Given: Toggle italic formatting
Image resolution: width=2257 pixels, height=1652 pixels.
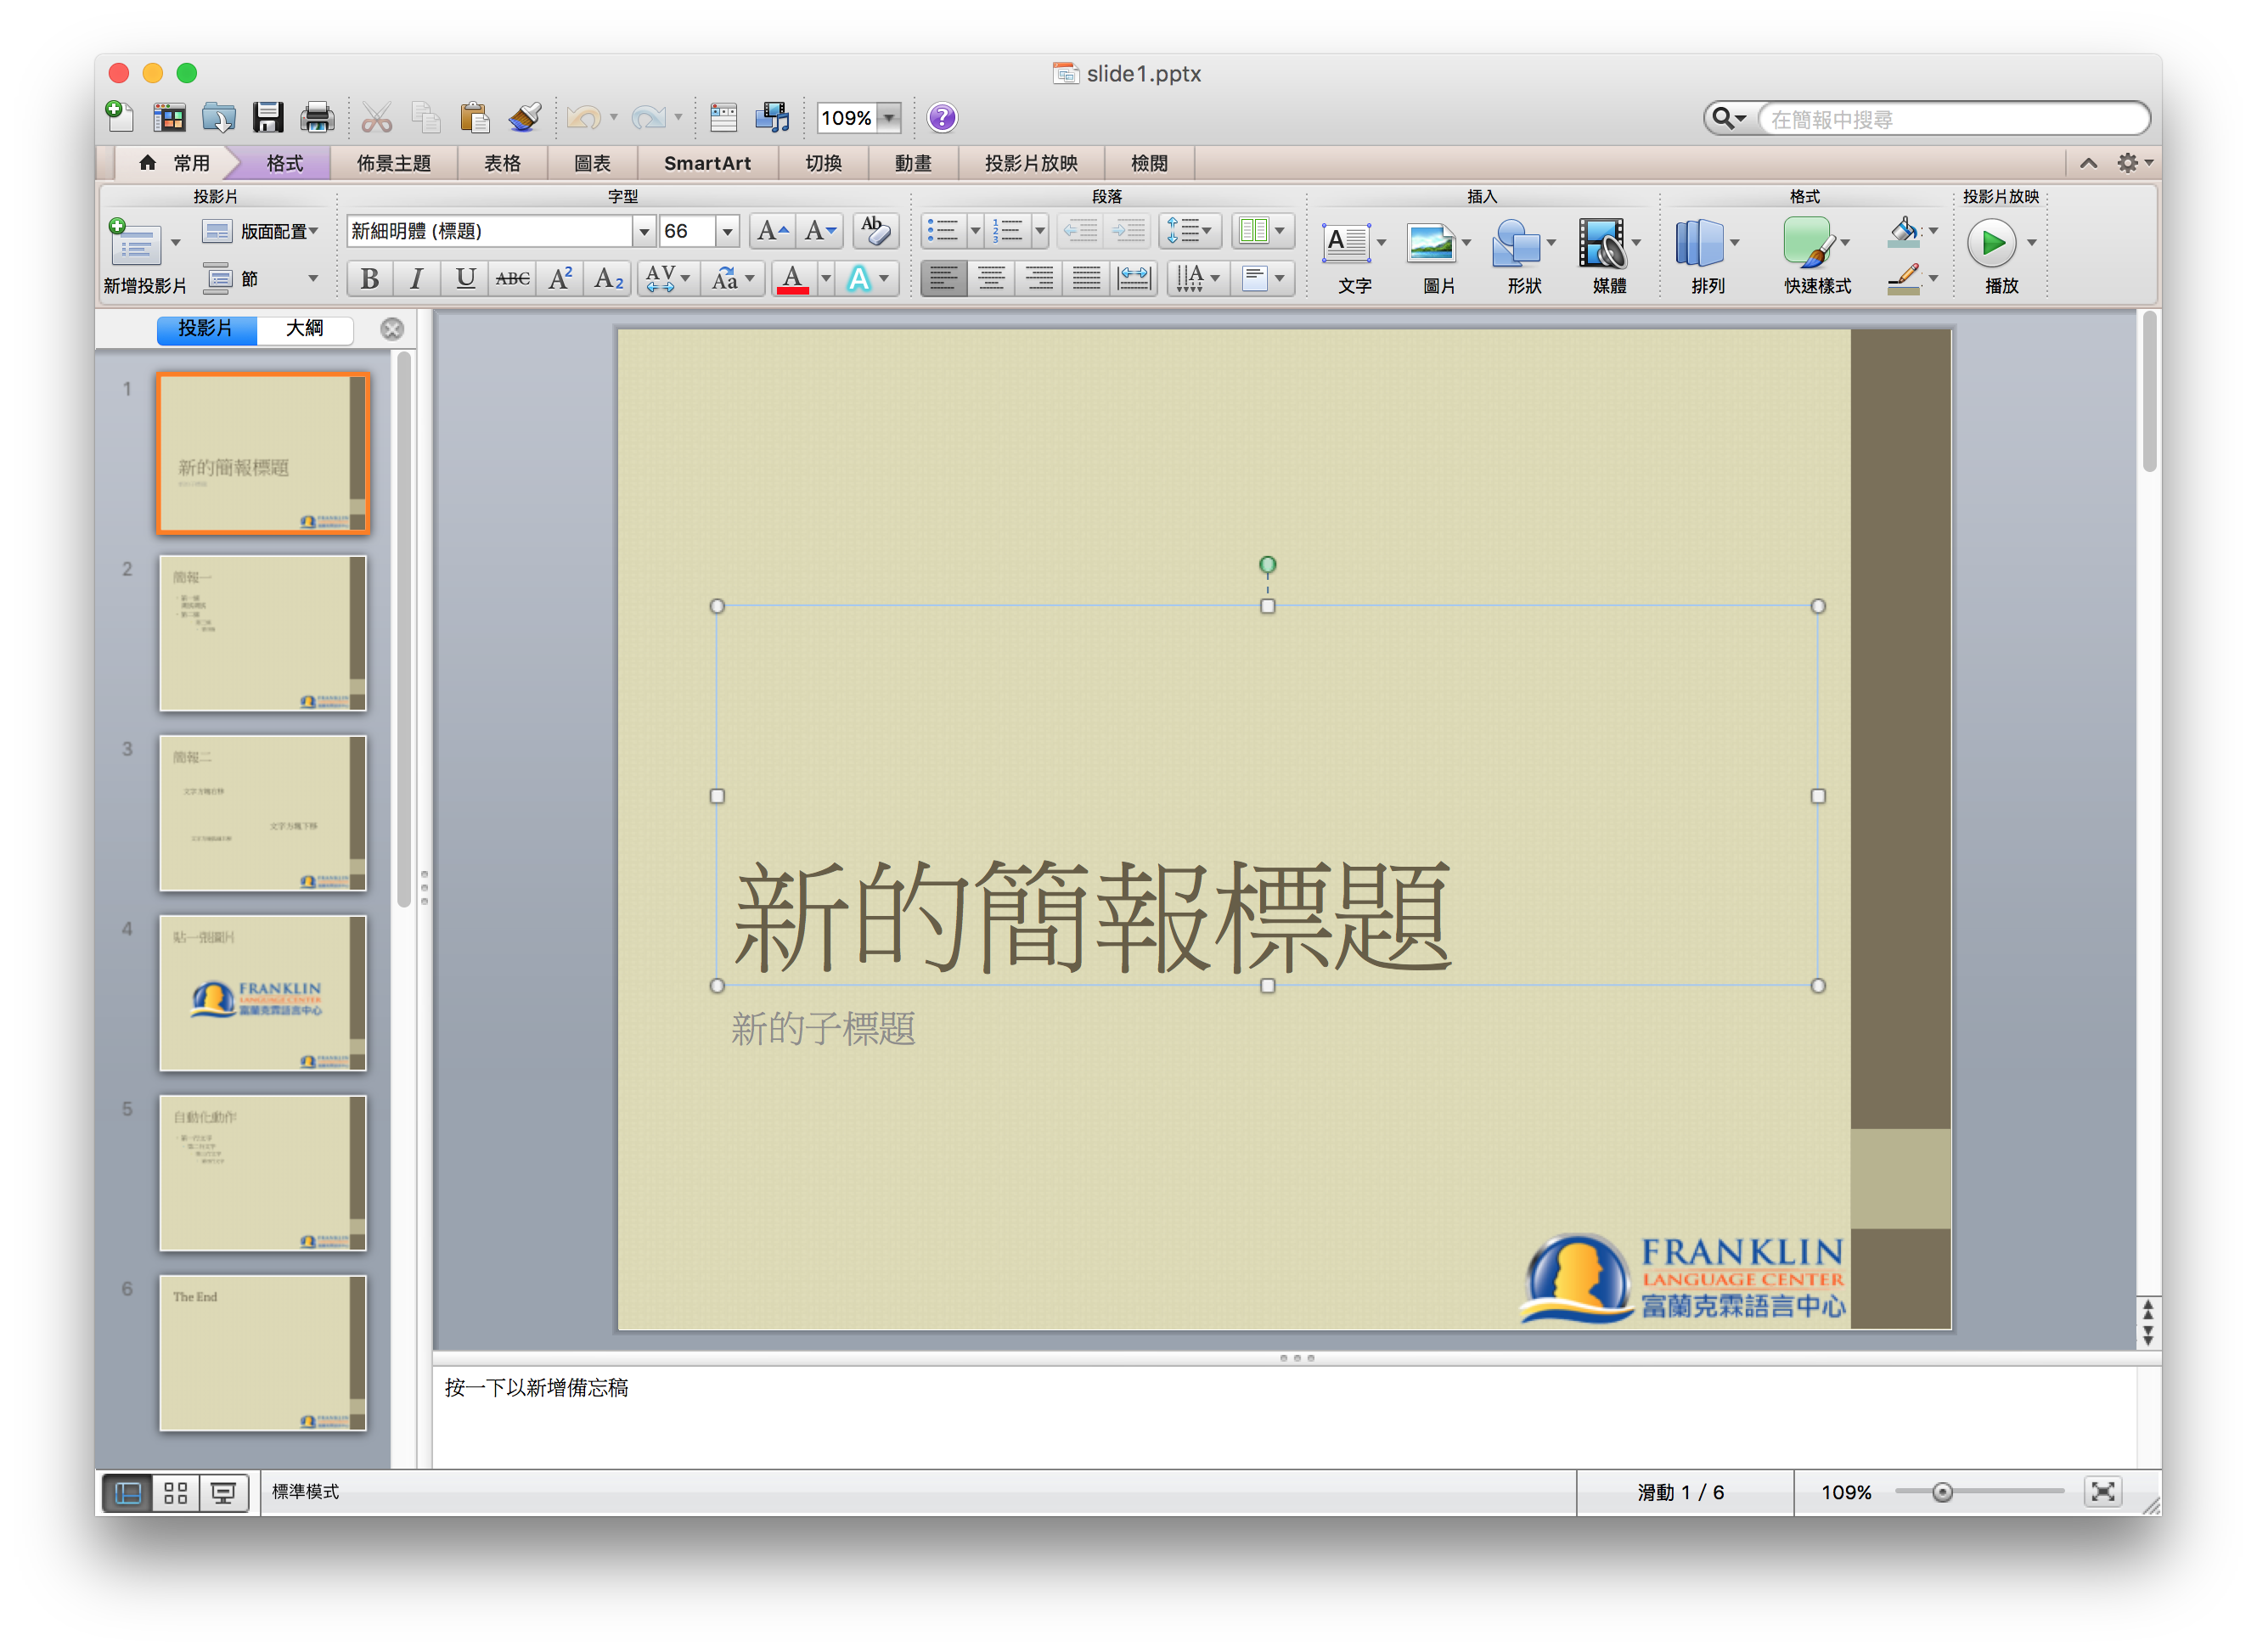Looking at the screenshot, I should click(416, 279).
